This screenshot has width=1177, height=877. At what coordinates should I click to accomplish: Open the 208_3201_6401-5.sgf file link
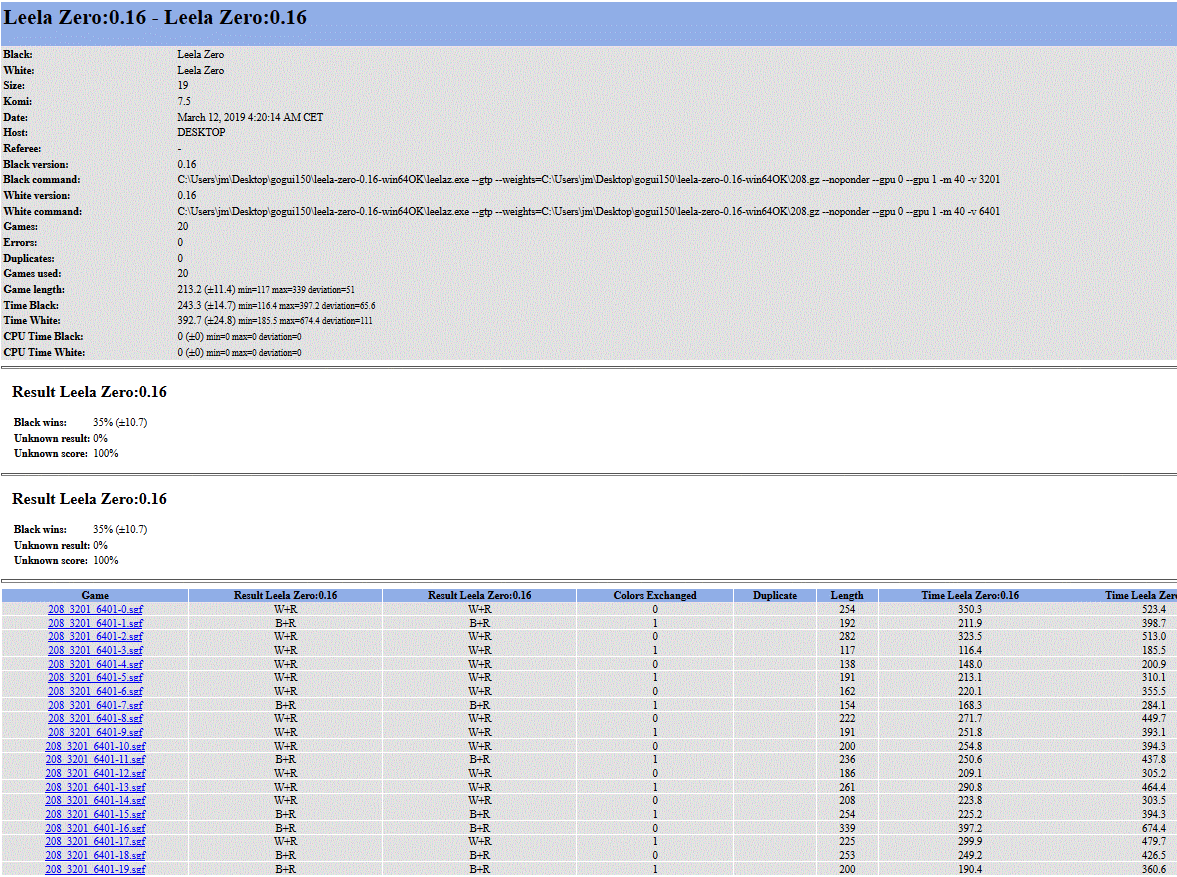coord(95,678)
